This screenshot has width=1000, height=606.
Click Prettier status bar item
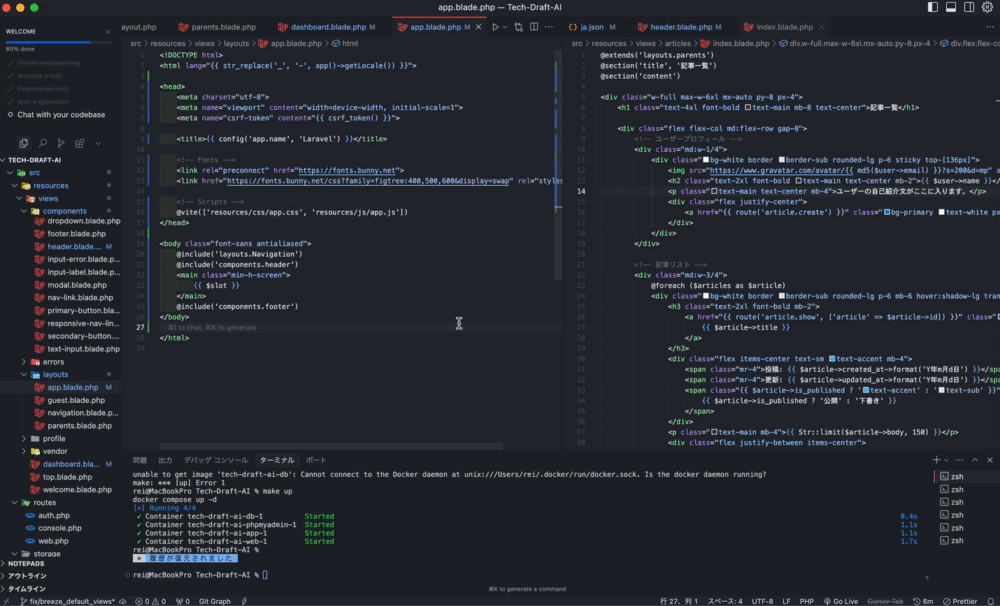tap(960, 602)
